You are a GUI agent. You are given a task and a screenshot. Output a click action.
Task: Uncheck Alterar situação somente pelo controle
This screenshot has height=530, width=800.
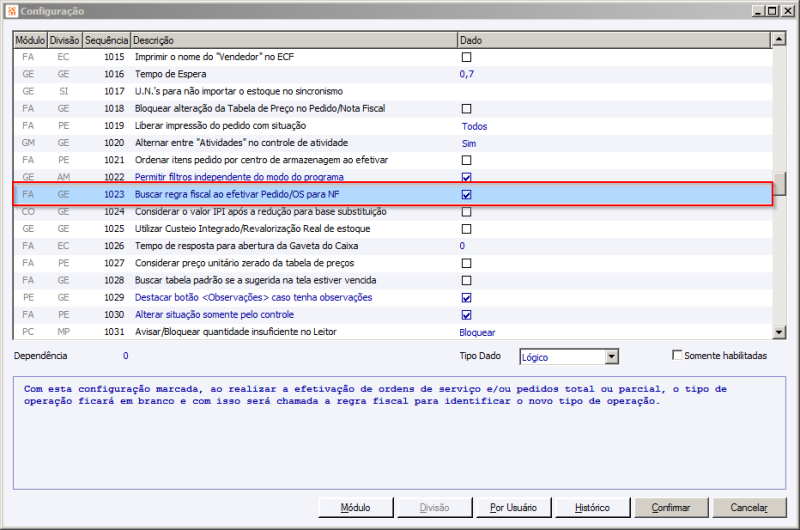pyautogui.click(x=466, y=315)
